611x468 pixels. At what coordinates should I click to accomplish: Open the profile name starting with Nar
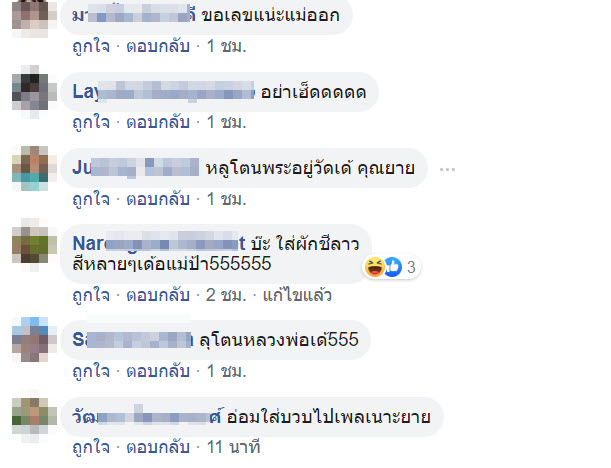point(159,244)
